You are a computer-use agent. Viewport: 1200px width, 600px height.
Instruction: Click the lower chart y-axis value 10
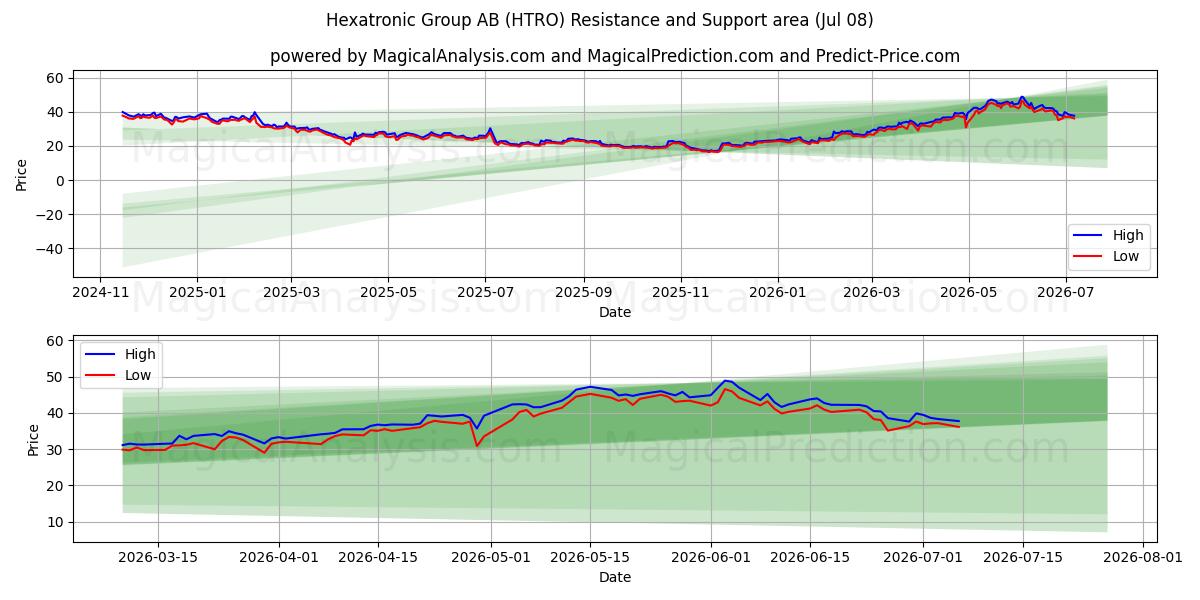(56, 522)
